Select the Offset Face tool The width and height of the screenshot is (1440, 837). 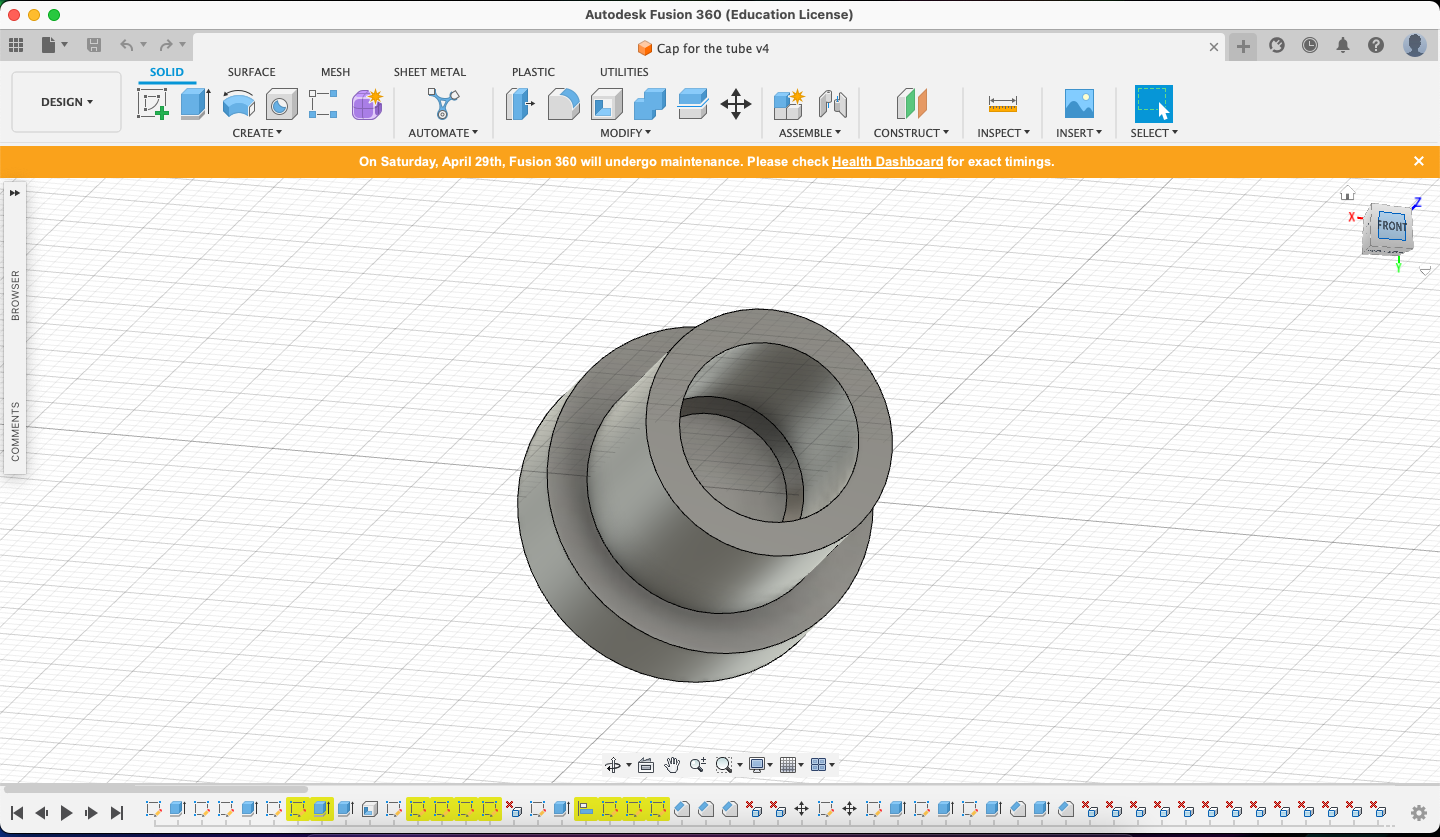[x=692, y=104]
